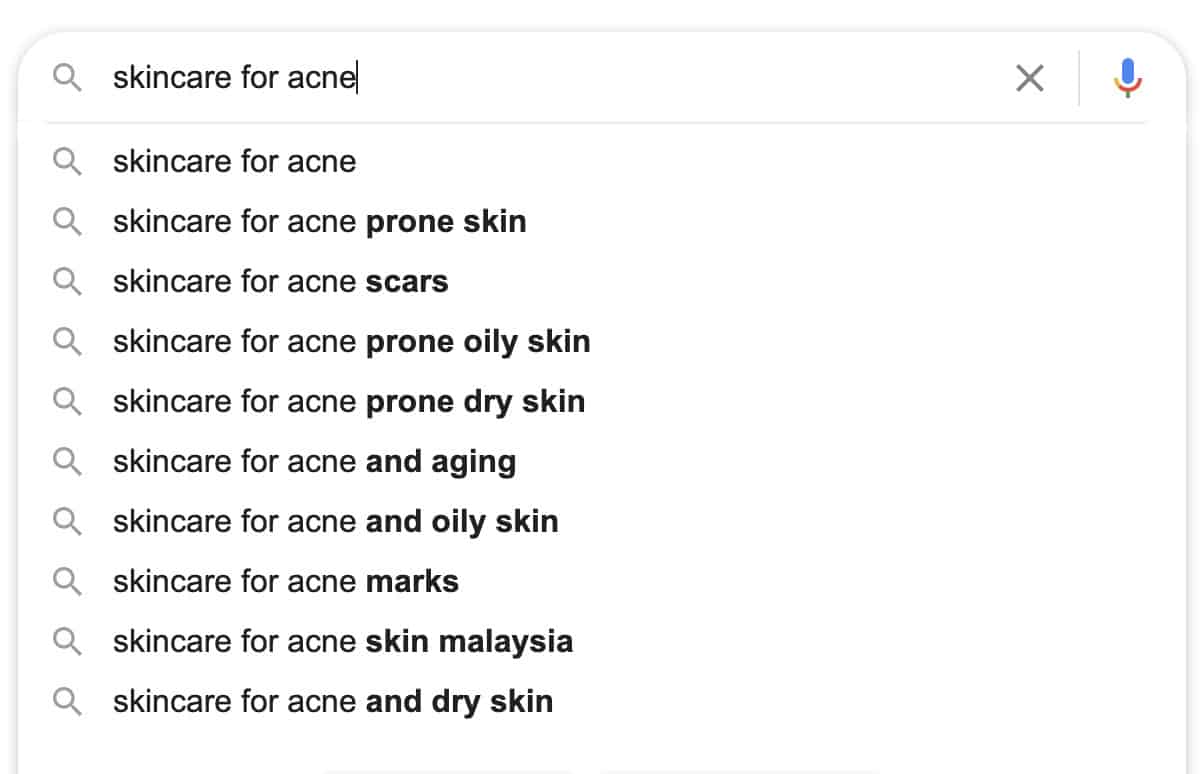1202x774 pixels.
Task: Click the magnifier icon next to 'skincare for acne skin malaysia'
Action: tap(67, 641)
